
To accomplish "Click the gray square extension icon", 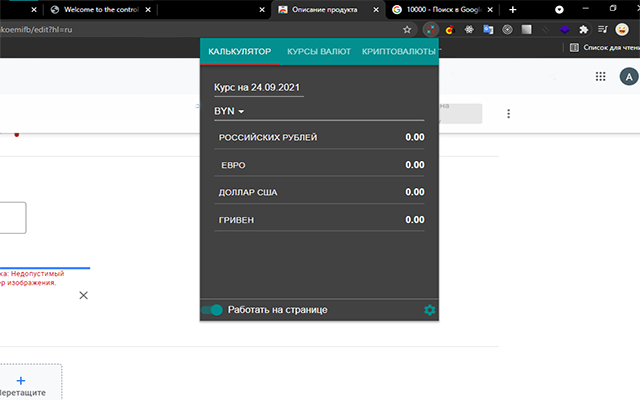I will pos(527,29).
